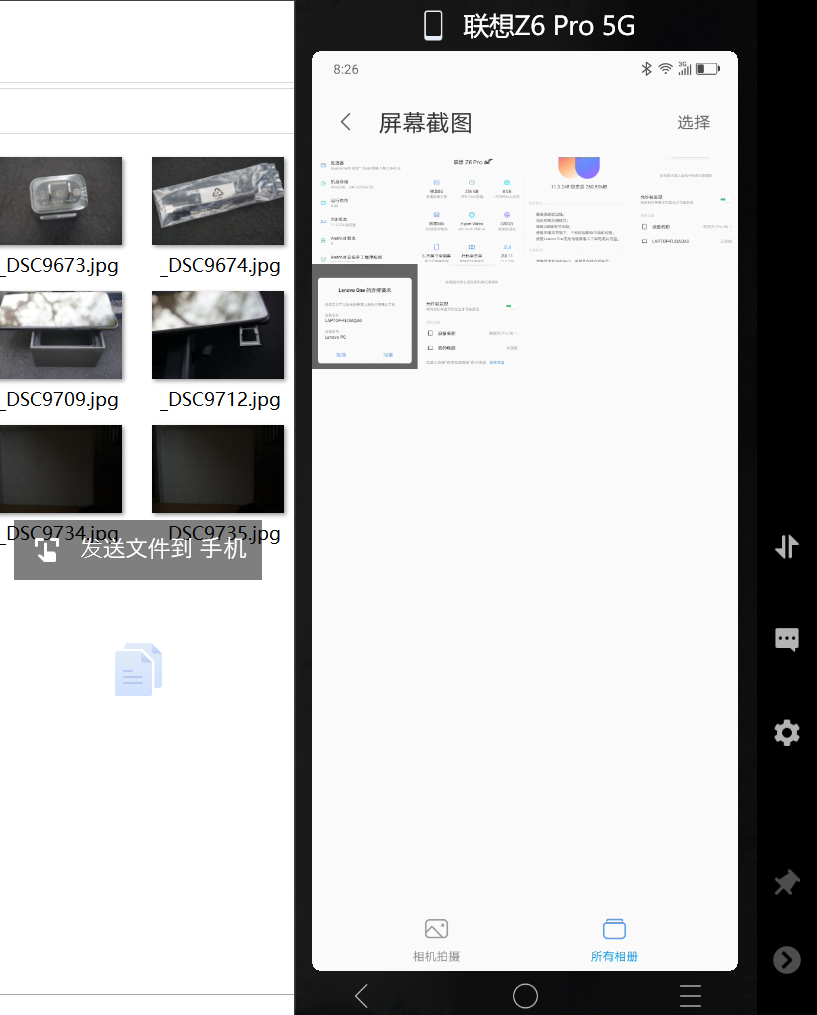
Task: Click the phone icon next to 联想Z6 Pro 5G
Action: pyautogui.click(x=433, y=26)
